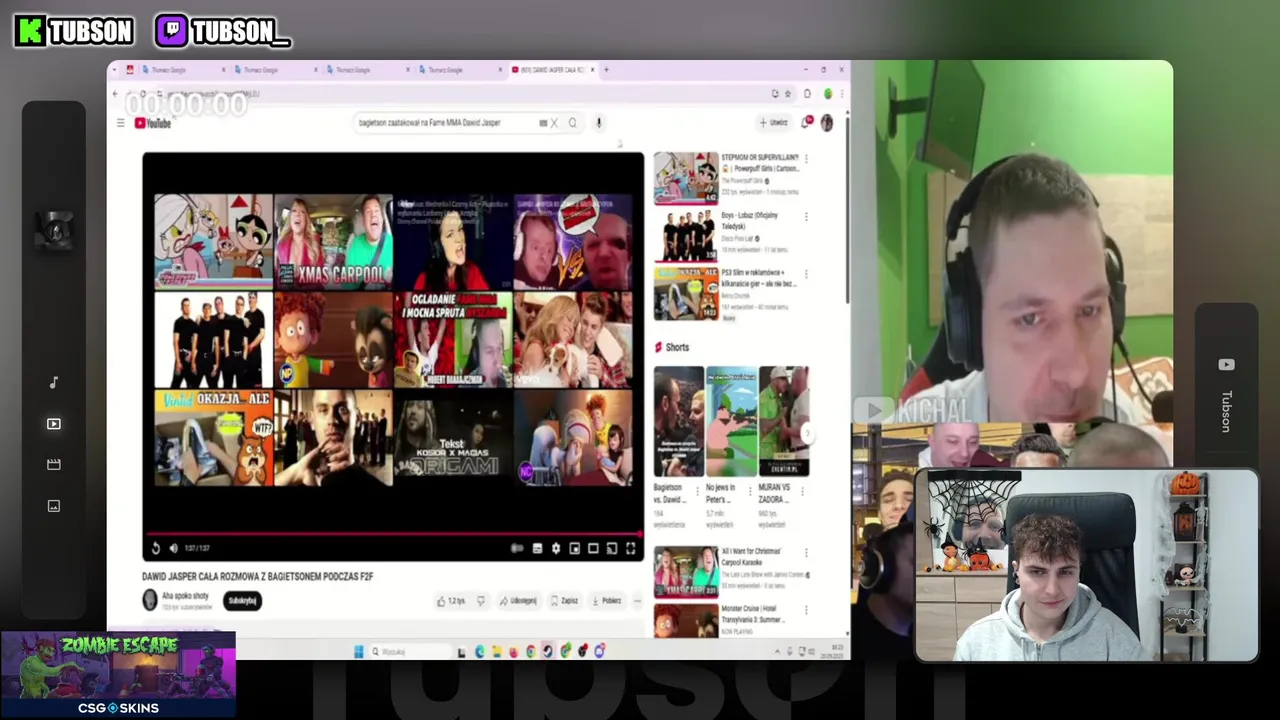Bookmark the page with the star icon
1280x720 pixels.
(x=788, y=94)
